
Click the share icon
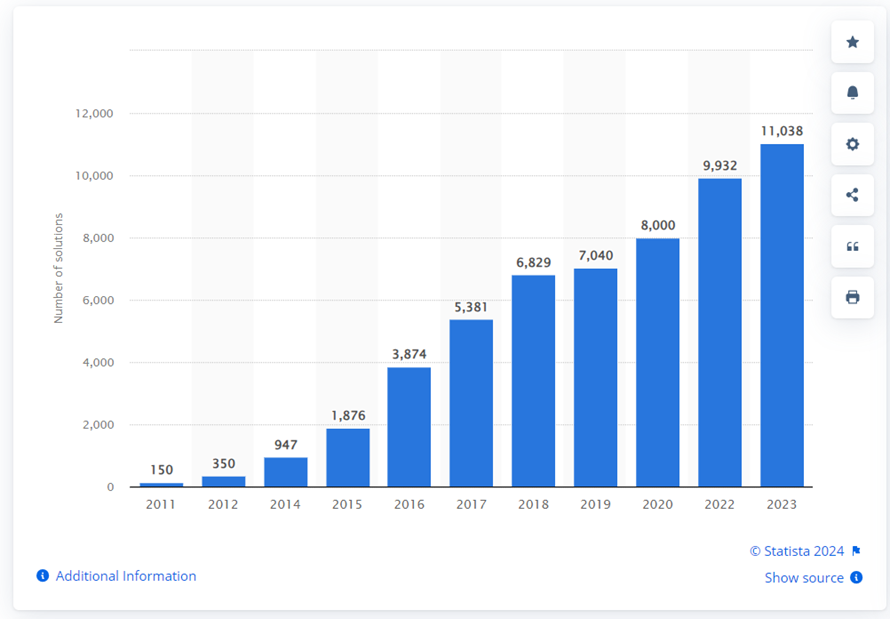pos(852,195)
